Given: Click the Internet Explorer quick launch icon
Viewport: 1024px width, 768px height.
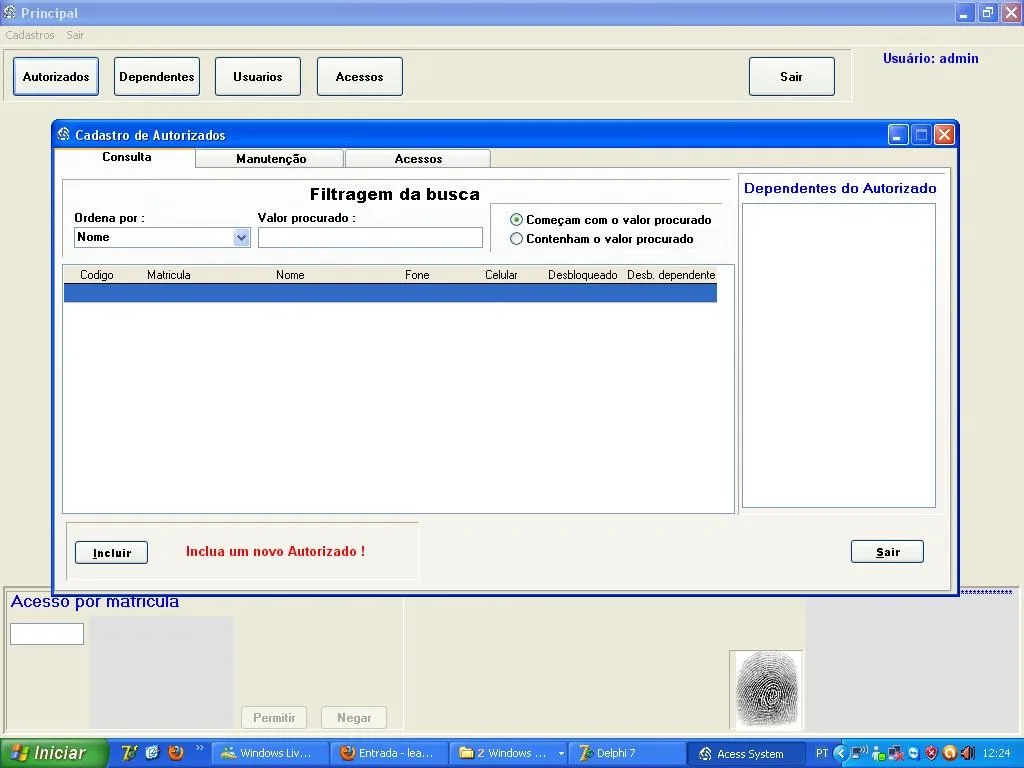Looking at the screenshot, I should coord(152,753).
